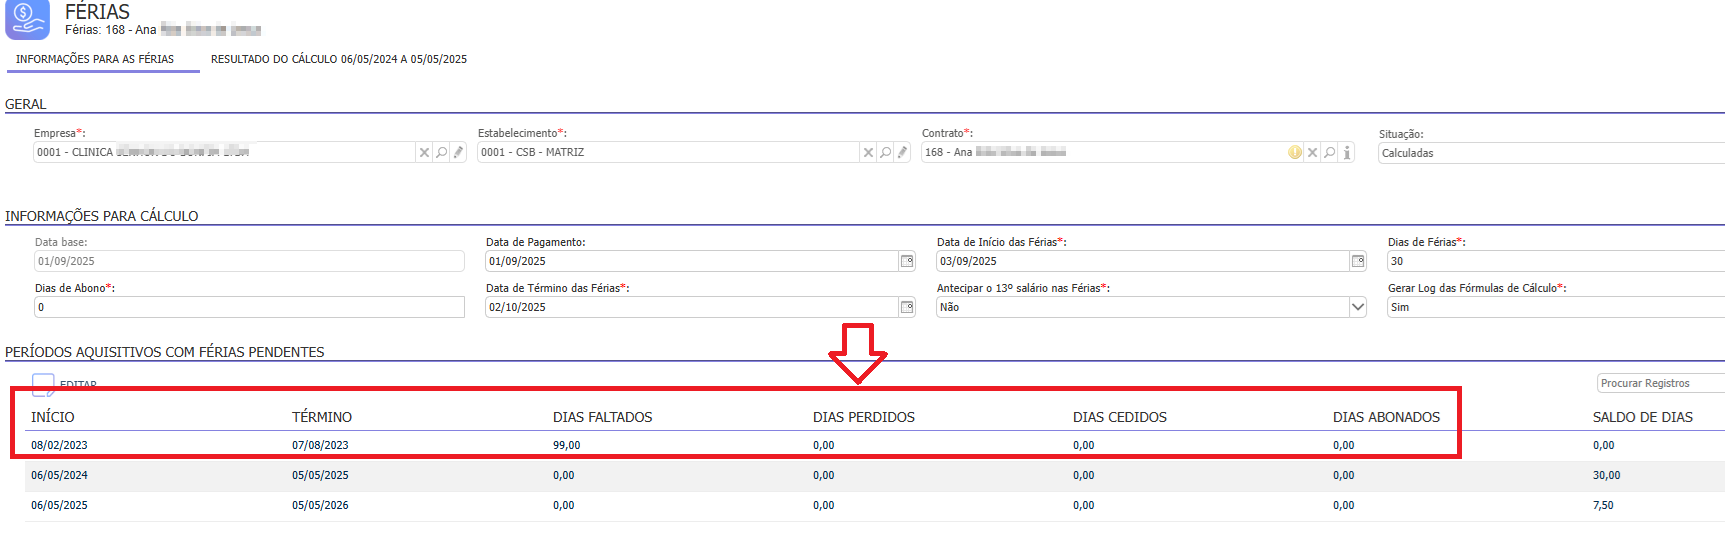The width and height of the screenshot is (1725, 544).
Task: Show Contrato info with the i icon
Action: pyautogui.click(x=1347, y=153)
